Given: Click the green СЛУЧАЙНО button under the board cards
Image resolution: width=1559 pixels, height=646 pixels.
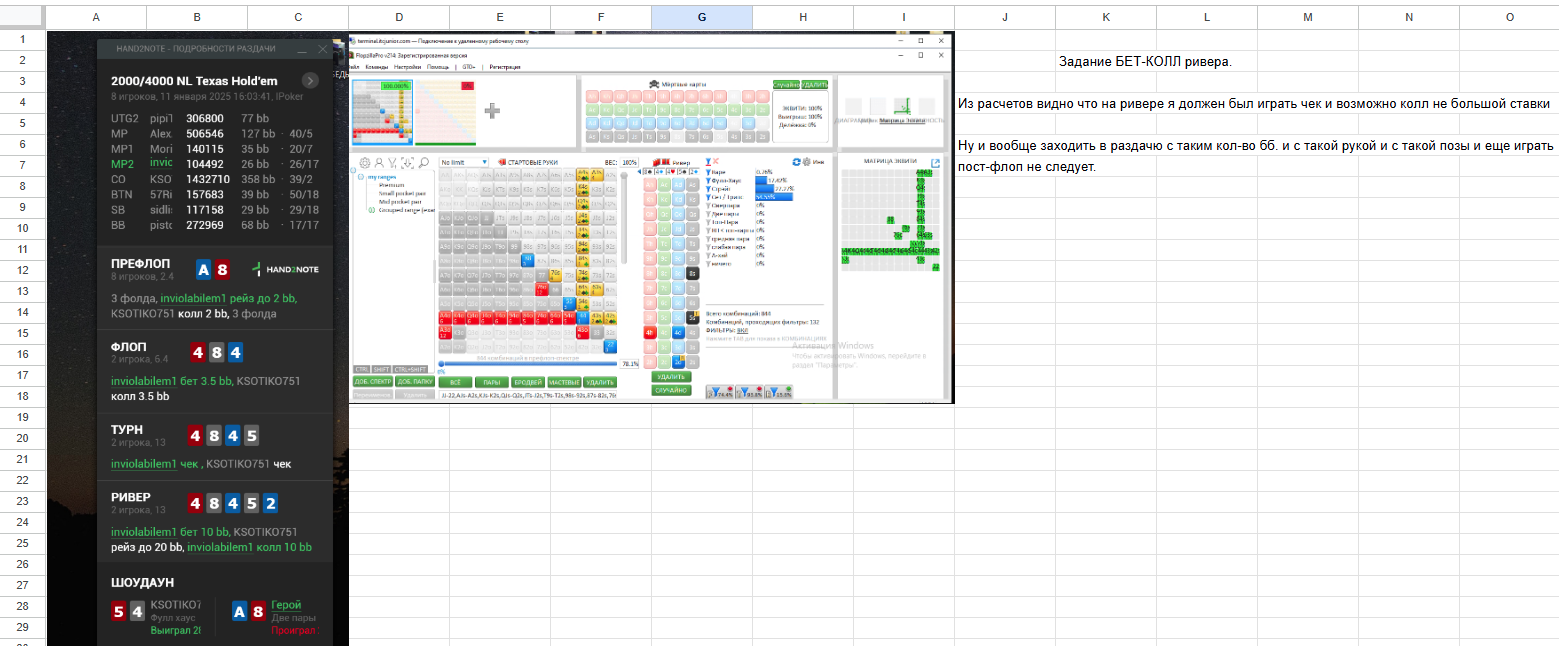Looking at the screenshot, I should point(671,390).
